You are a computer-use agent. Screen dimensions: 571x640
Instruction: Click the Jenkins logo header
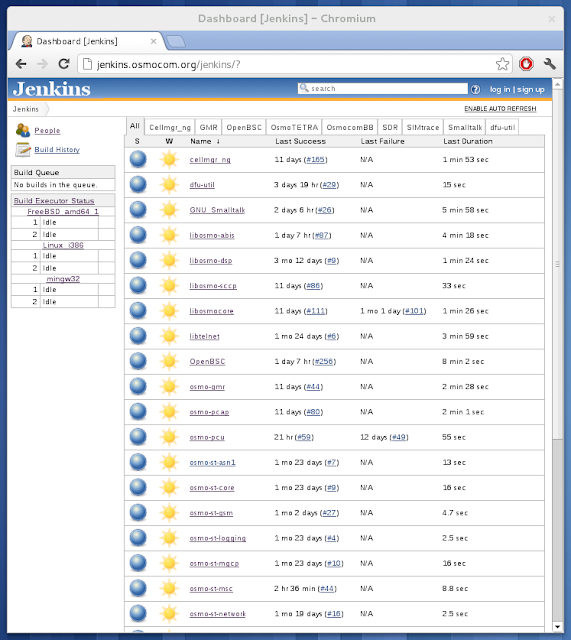[x=51, y=89]
